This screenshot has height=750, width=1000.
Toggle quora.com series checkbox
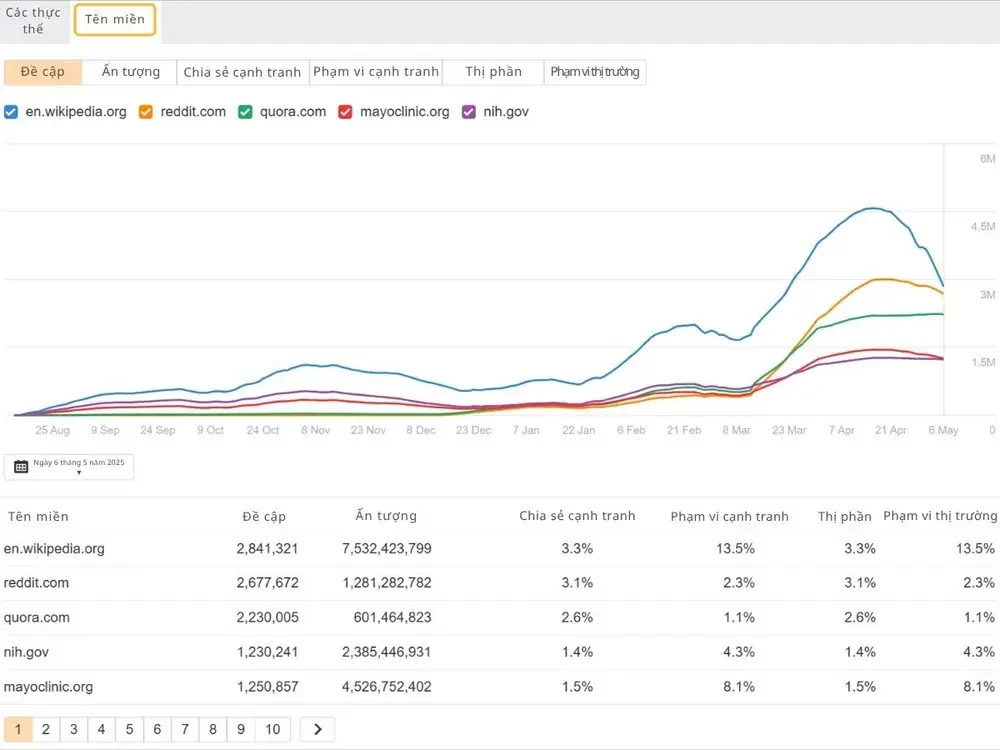click(245, 112)
